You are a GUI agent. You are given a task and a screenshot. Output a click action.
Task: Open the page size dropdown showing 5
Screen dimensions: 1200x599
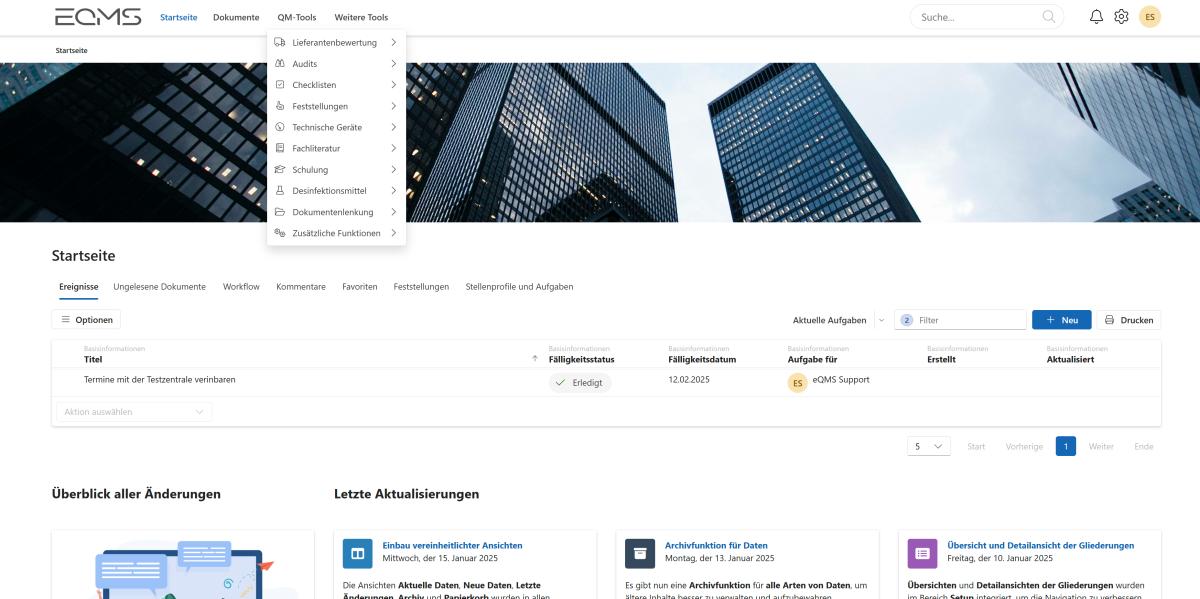tap(929, 446)
